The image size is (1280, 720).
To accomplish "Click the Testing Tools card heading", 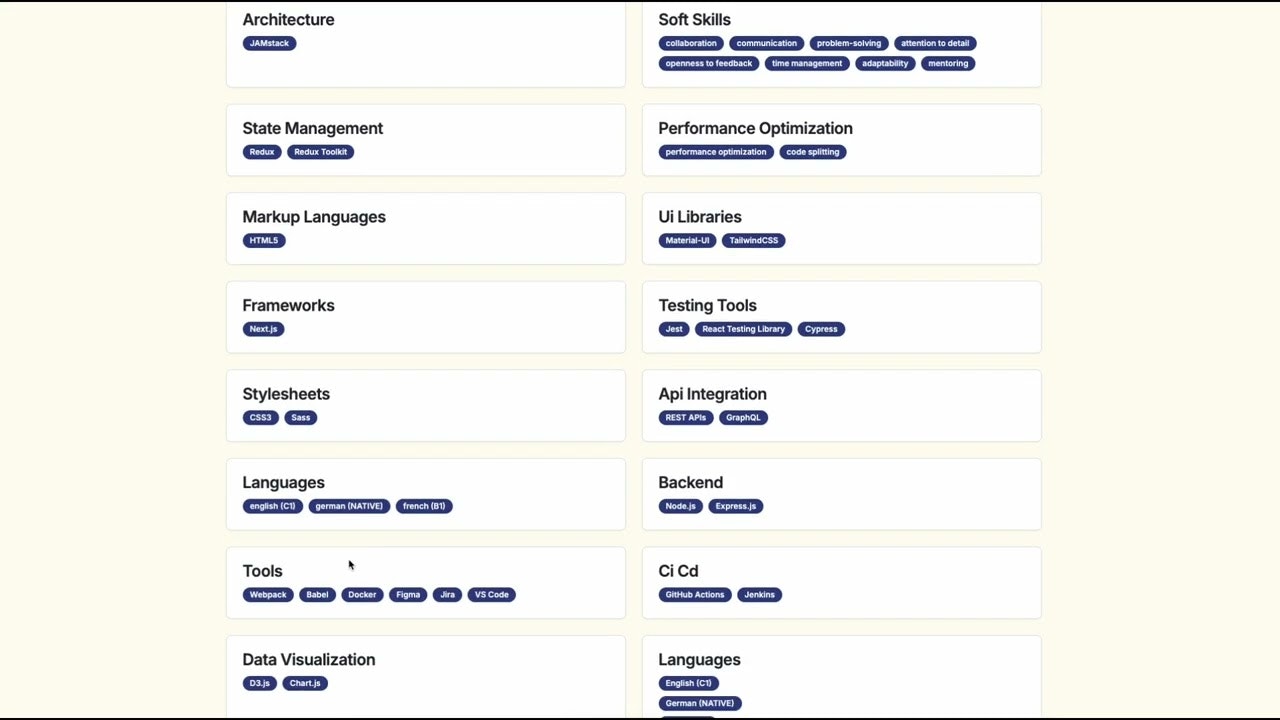I will pos(707,305).
